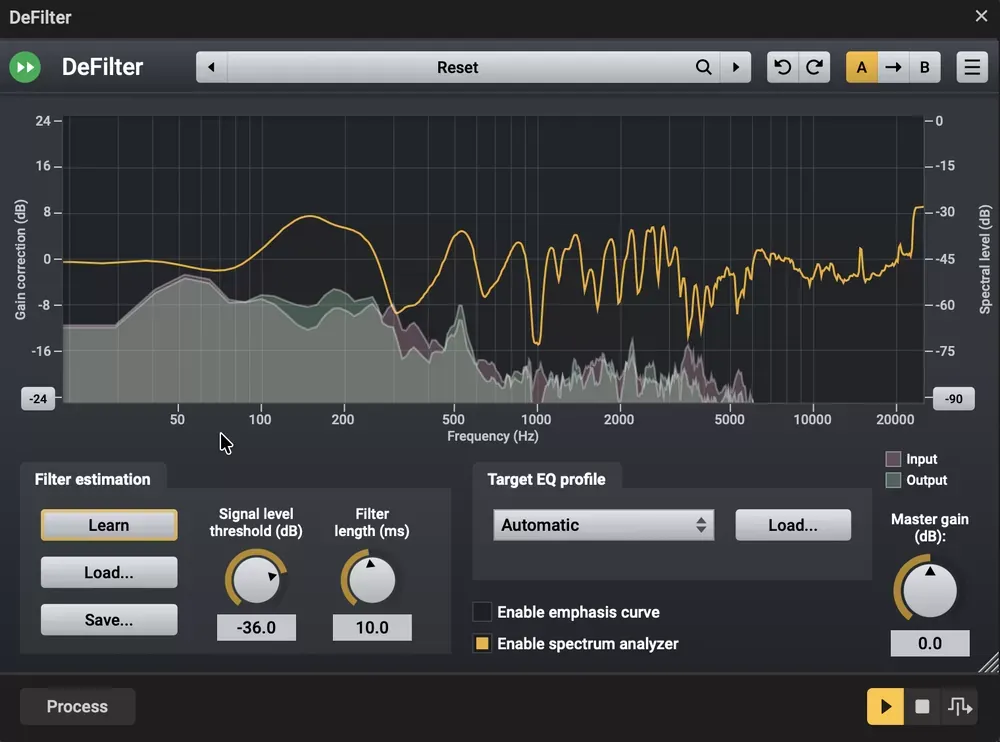The height and width of the screenshot is (742, 1000).
Task: Redo the last change
Action: [814, 67]
